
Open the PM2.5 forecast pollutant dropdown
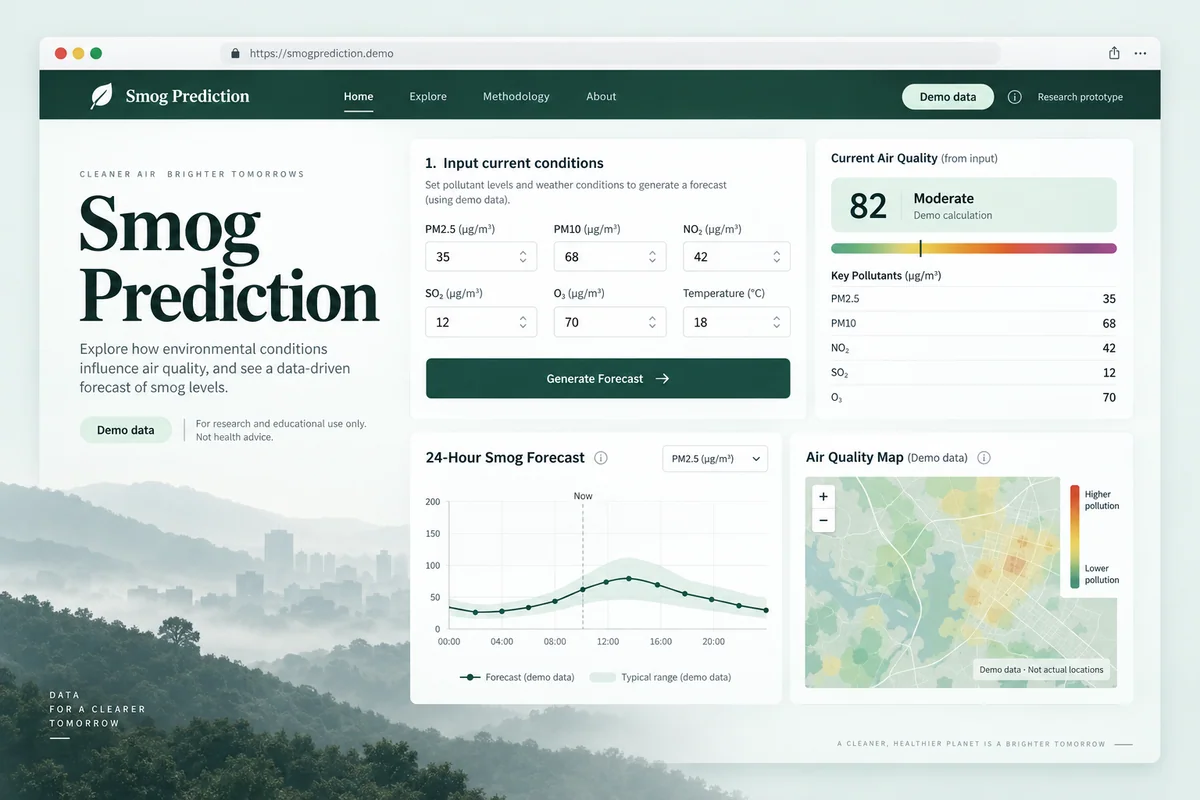[715, 459]
